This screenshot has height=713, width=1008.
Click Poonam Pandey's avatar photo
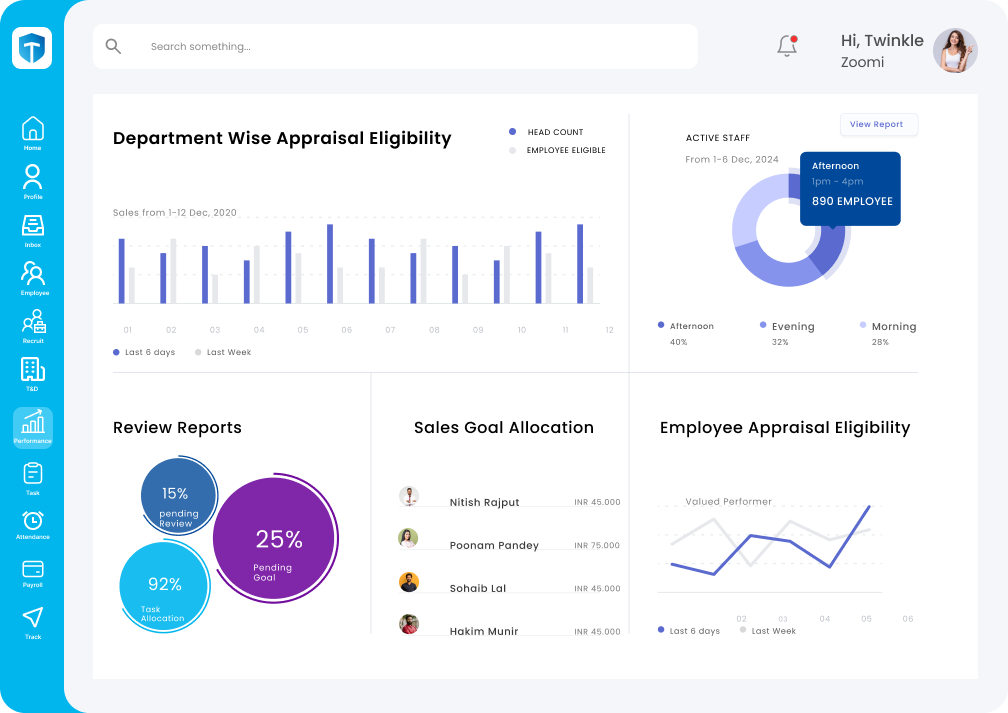409,538
